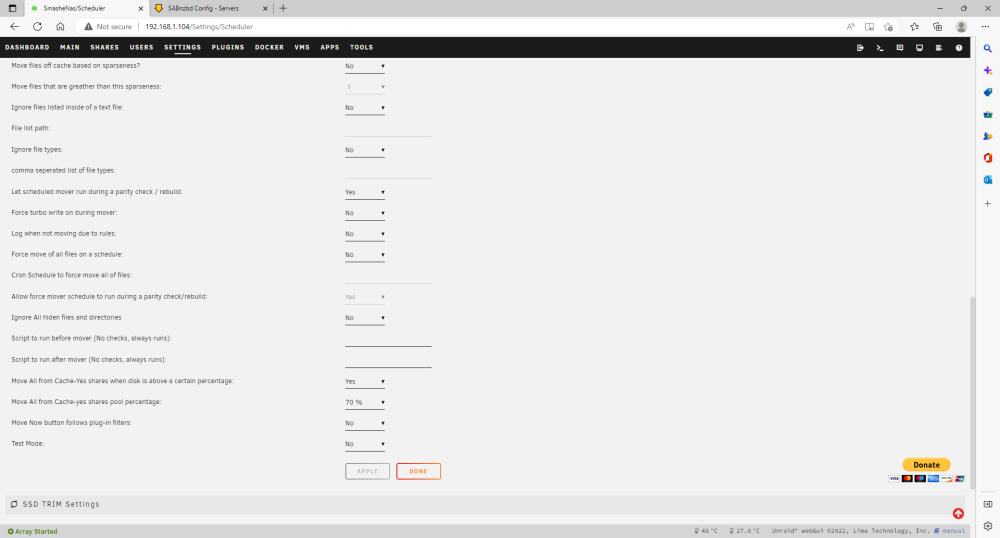Viewport: 1000px width, 538px height.
Task: Open mover during parity check dropdown
Action: (x=365, y=193)
